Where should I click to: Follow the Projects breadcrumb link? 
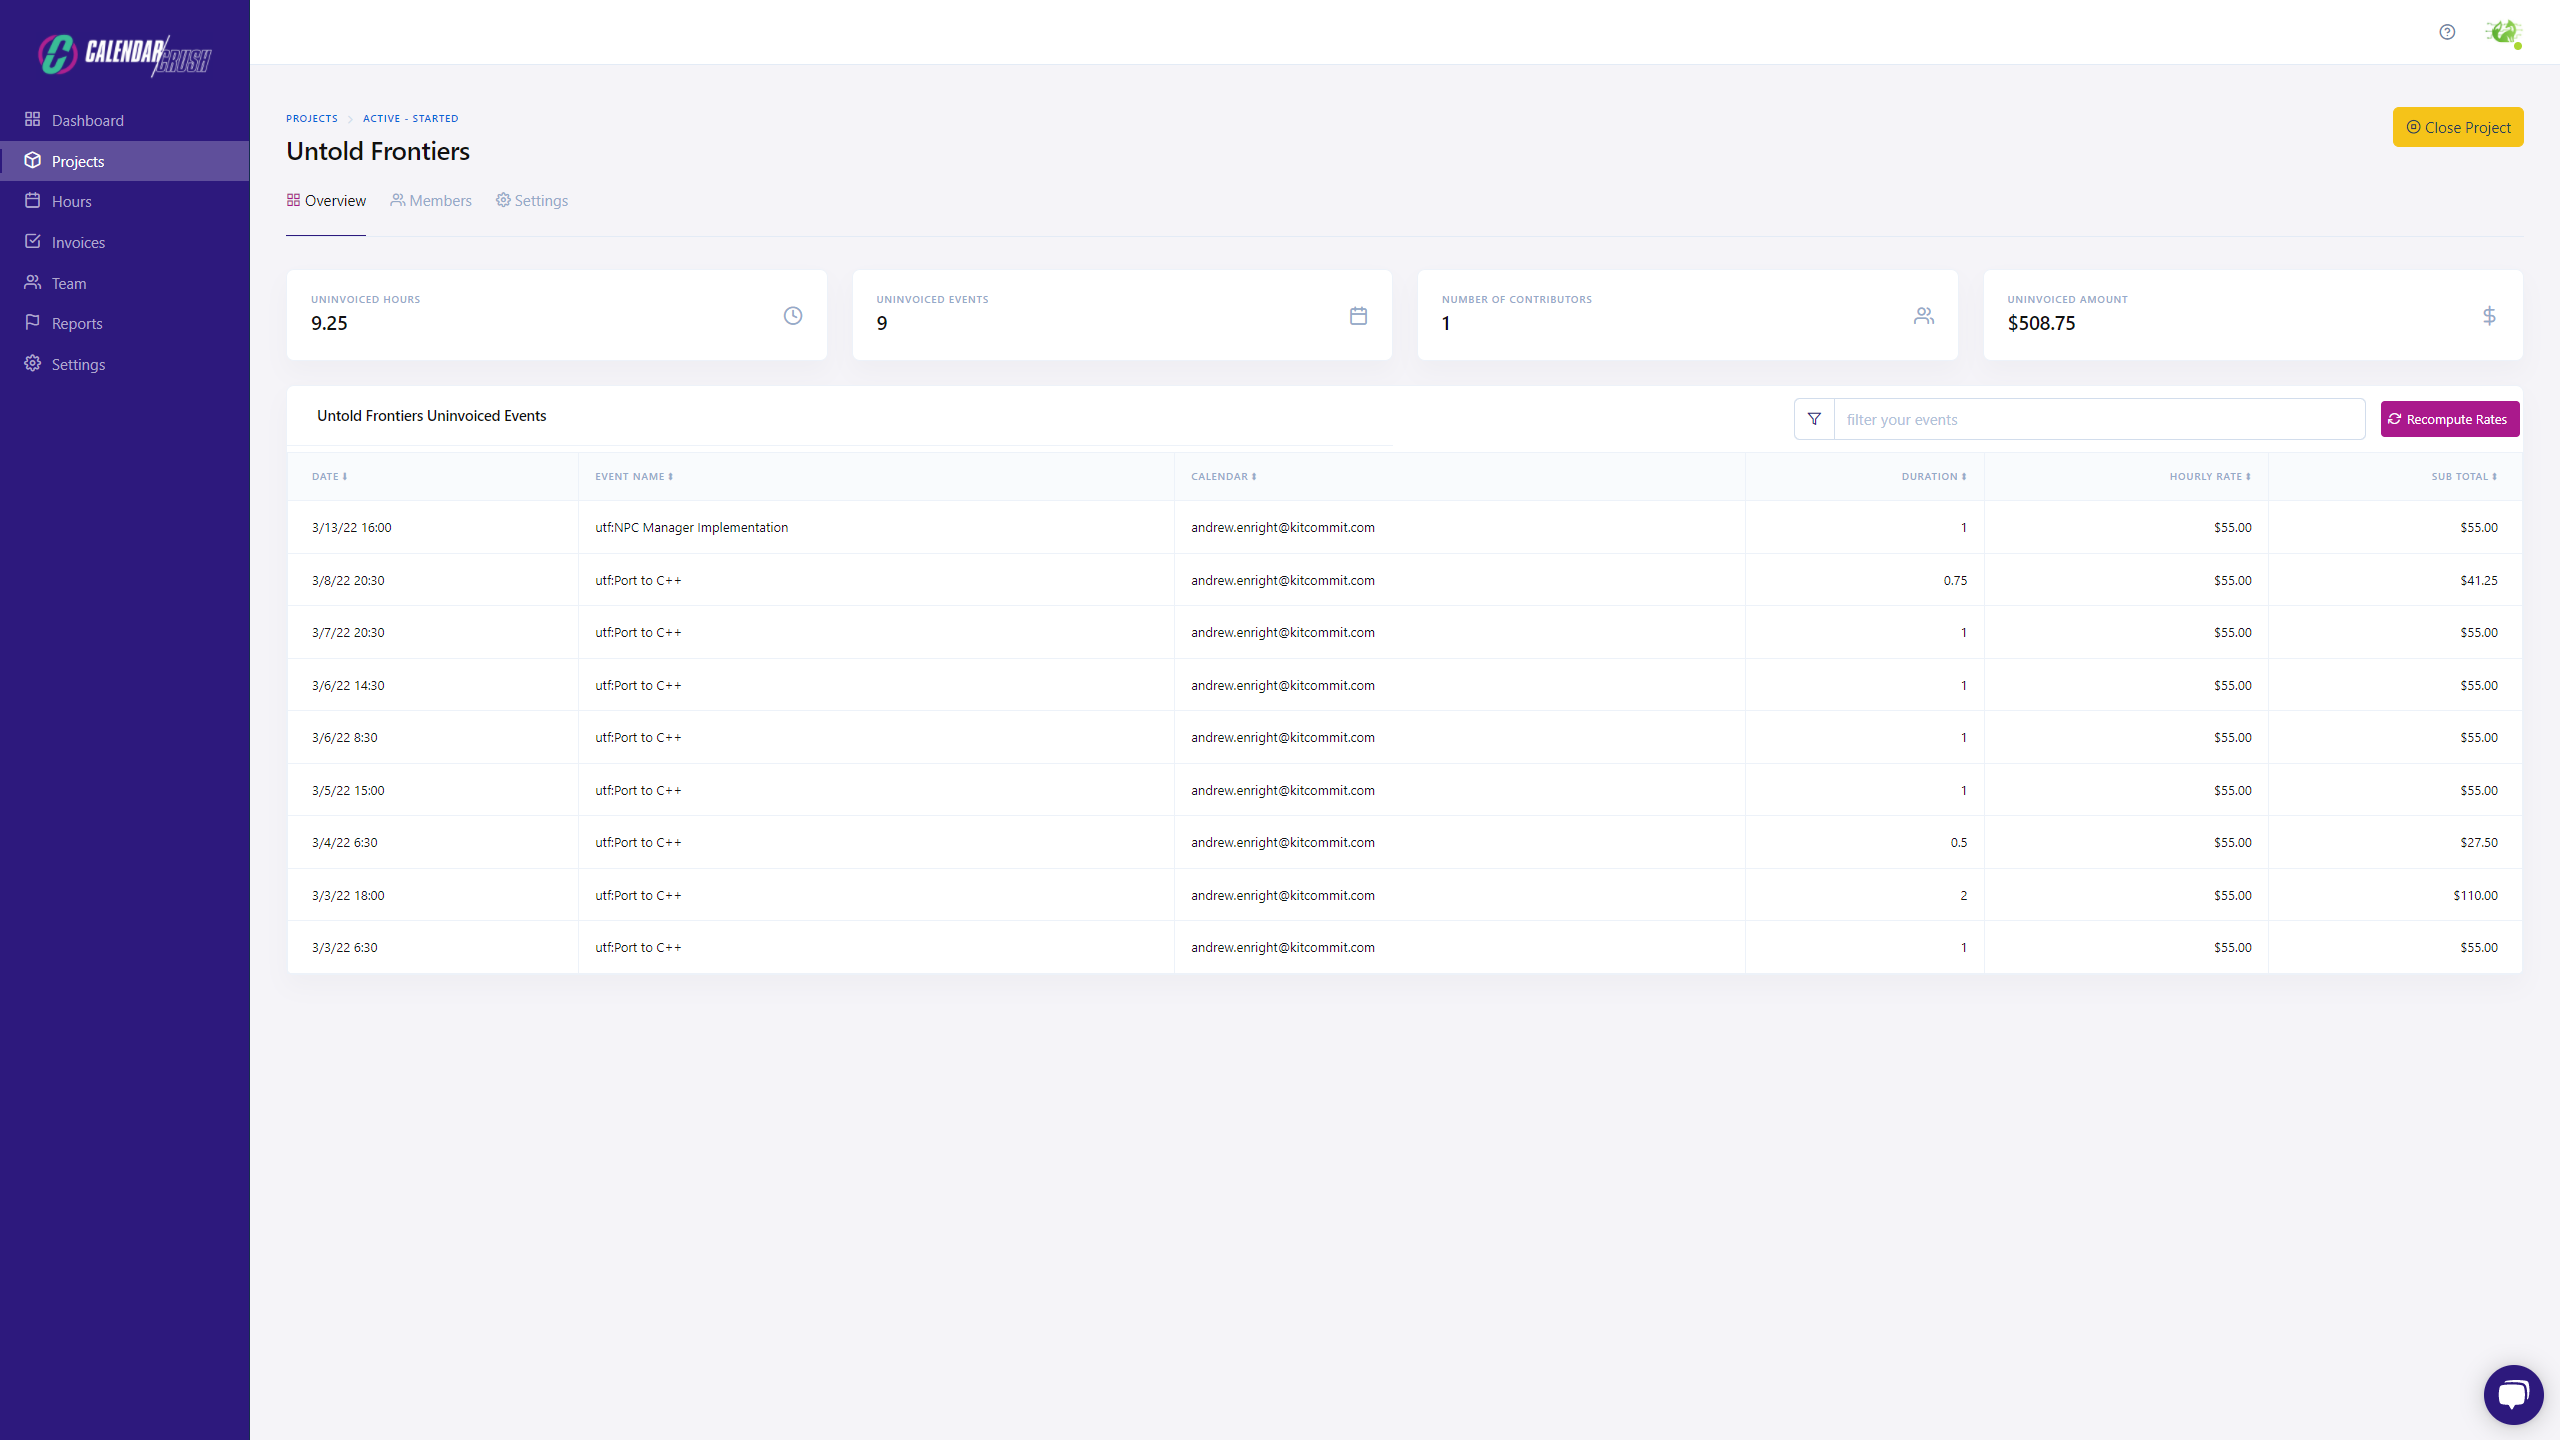312,119
